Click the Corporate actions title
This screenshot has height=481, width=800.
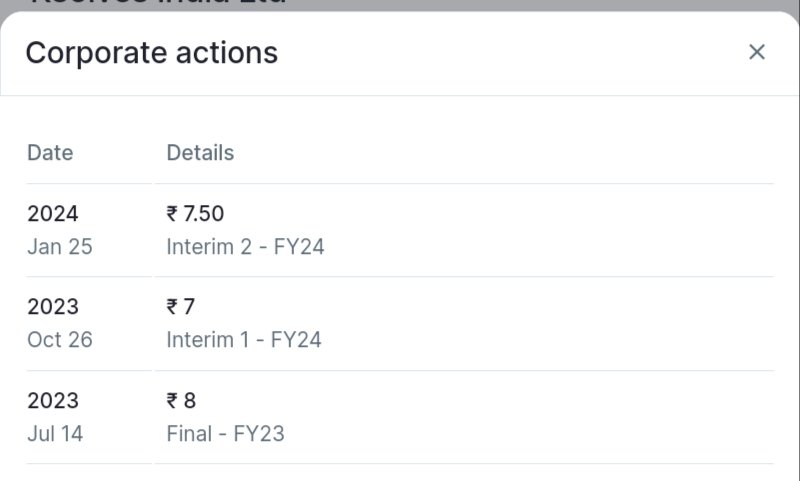152,53
